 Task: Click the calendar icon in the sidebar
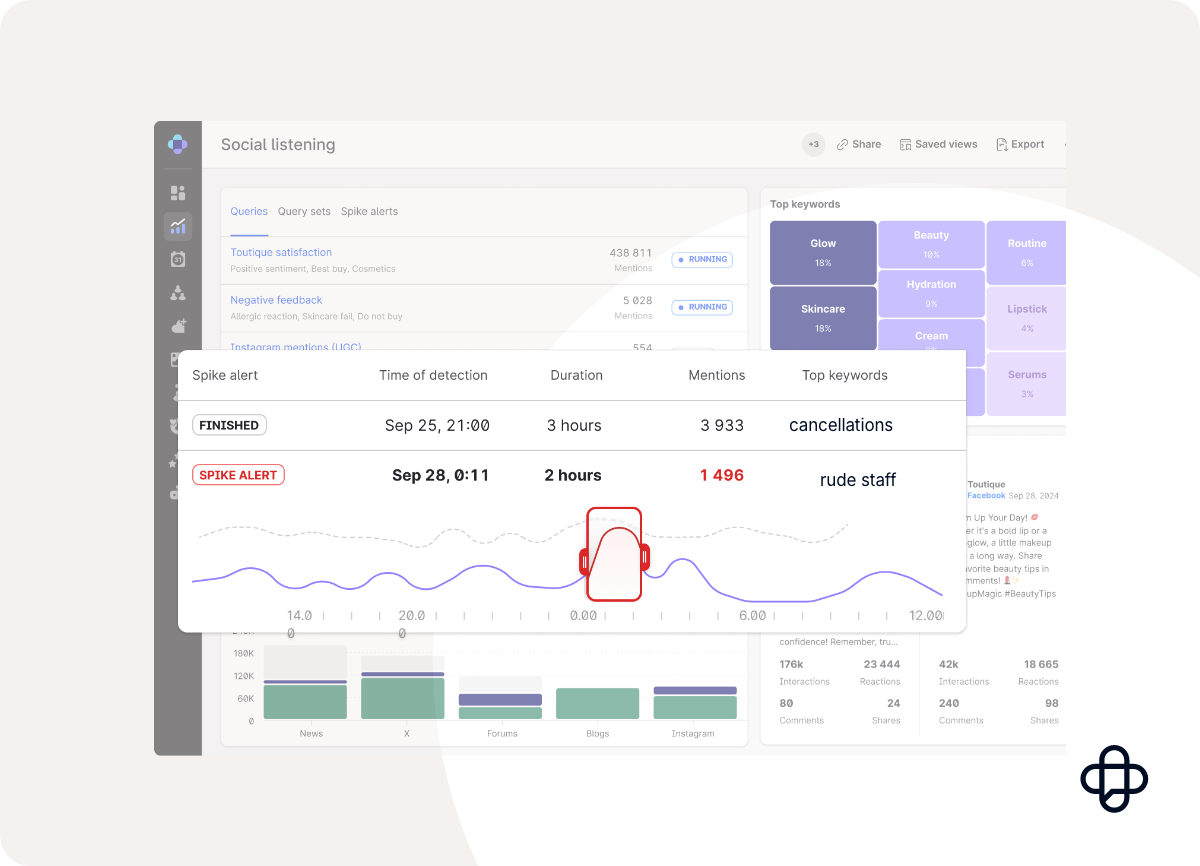coord(178,259)
